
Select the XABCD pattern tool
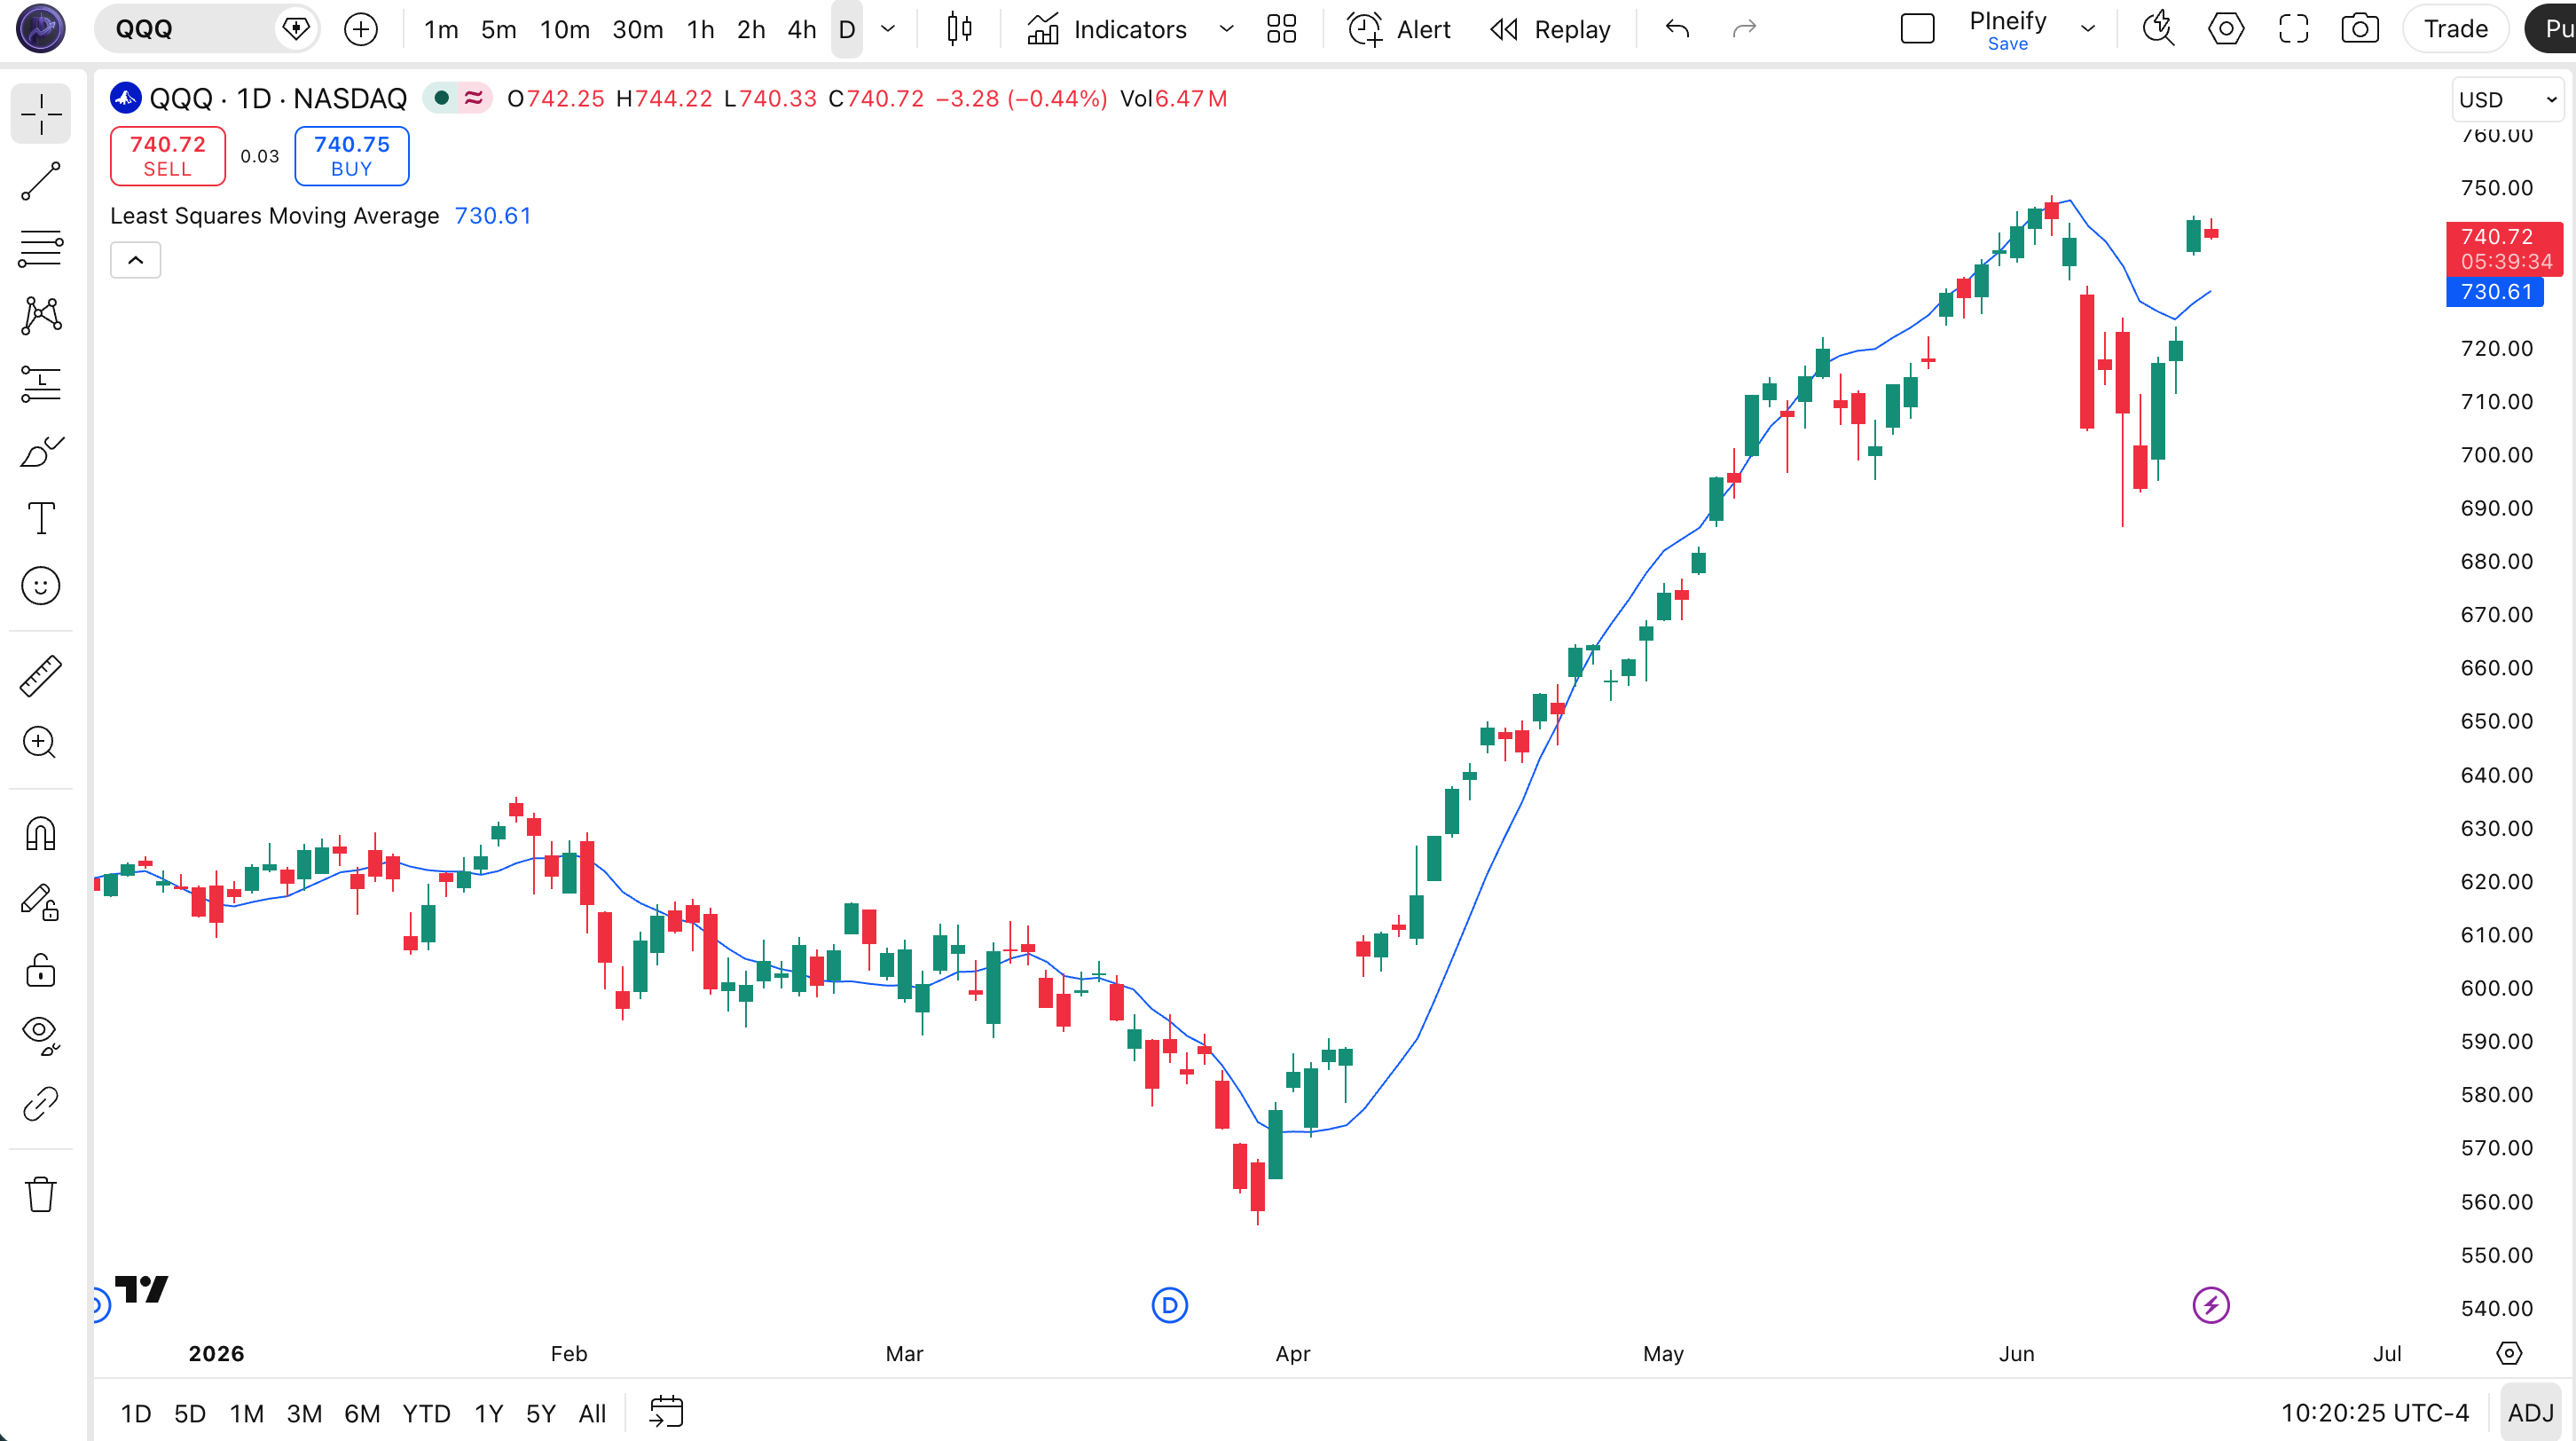point(41,315)
